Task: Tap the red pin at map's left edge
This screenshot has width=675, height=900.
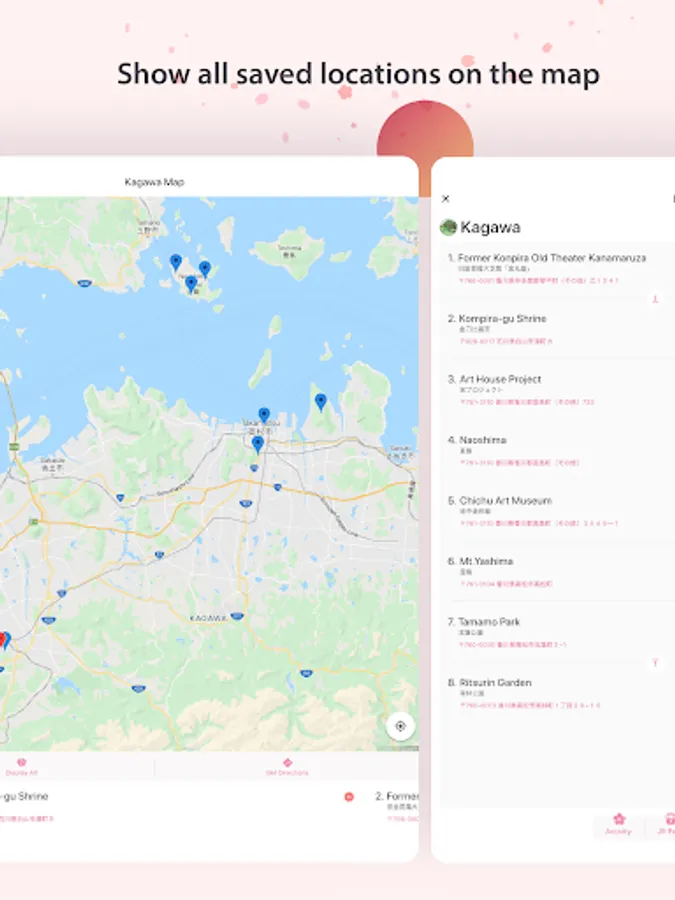Action: tap(2, 641)
